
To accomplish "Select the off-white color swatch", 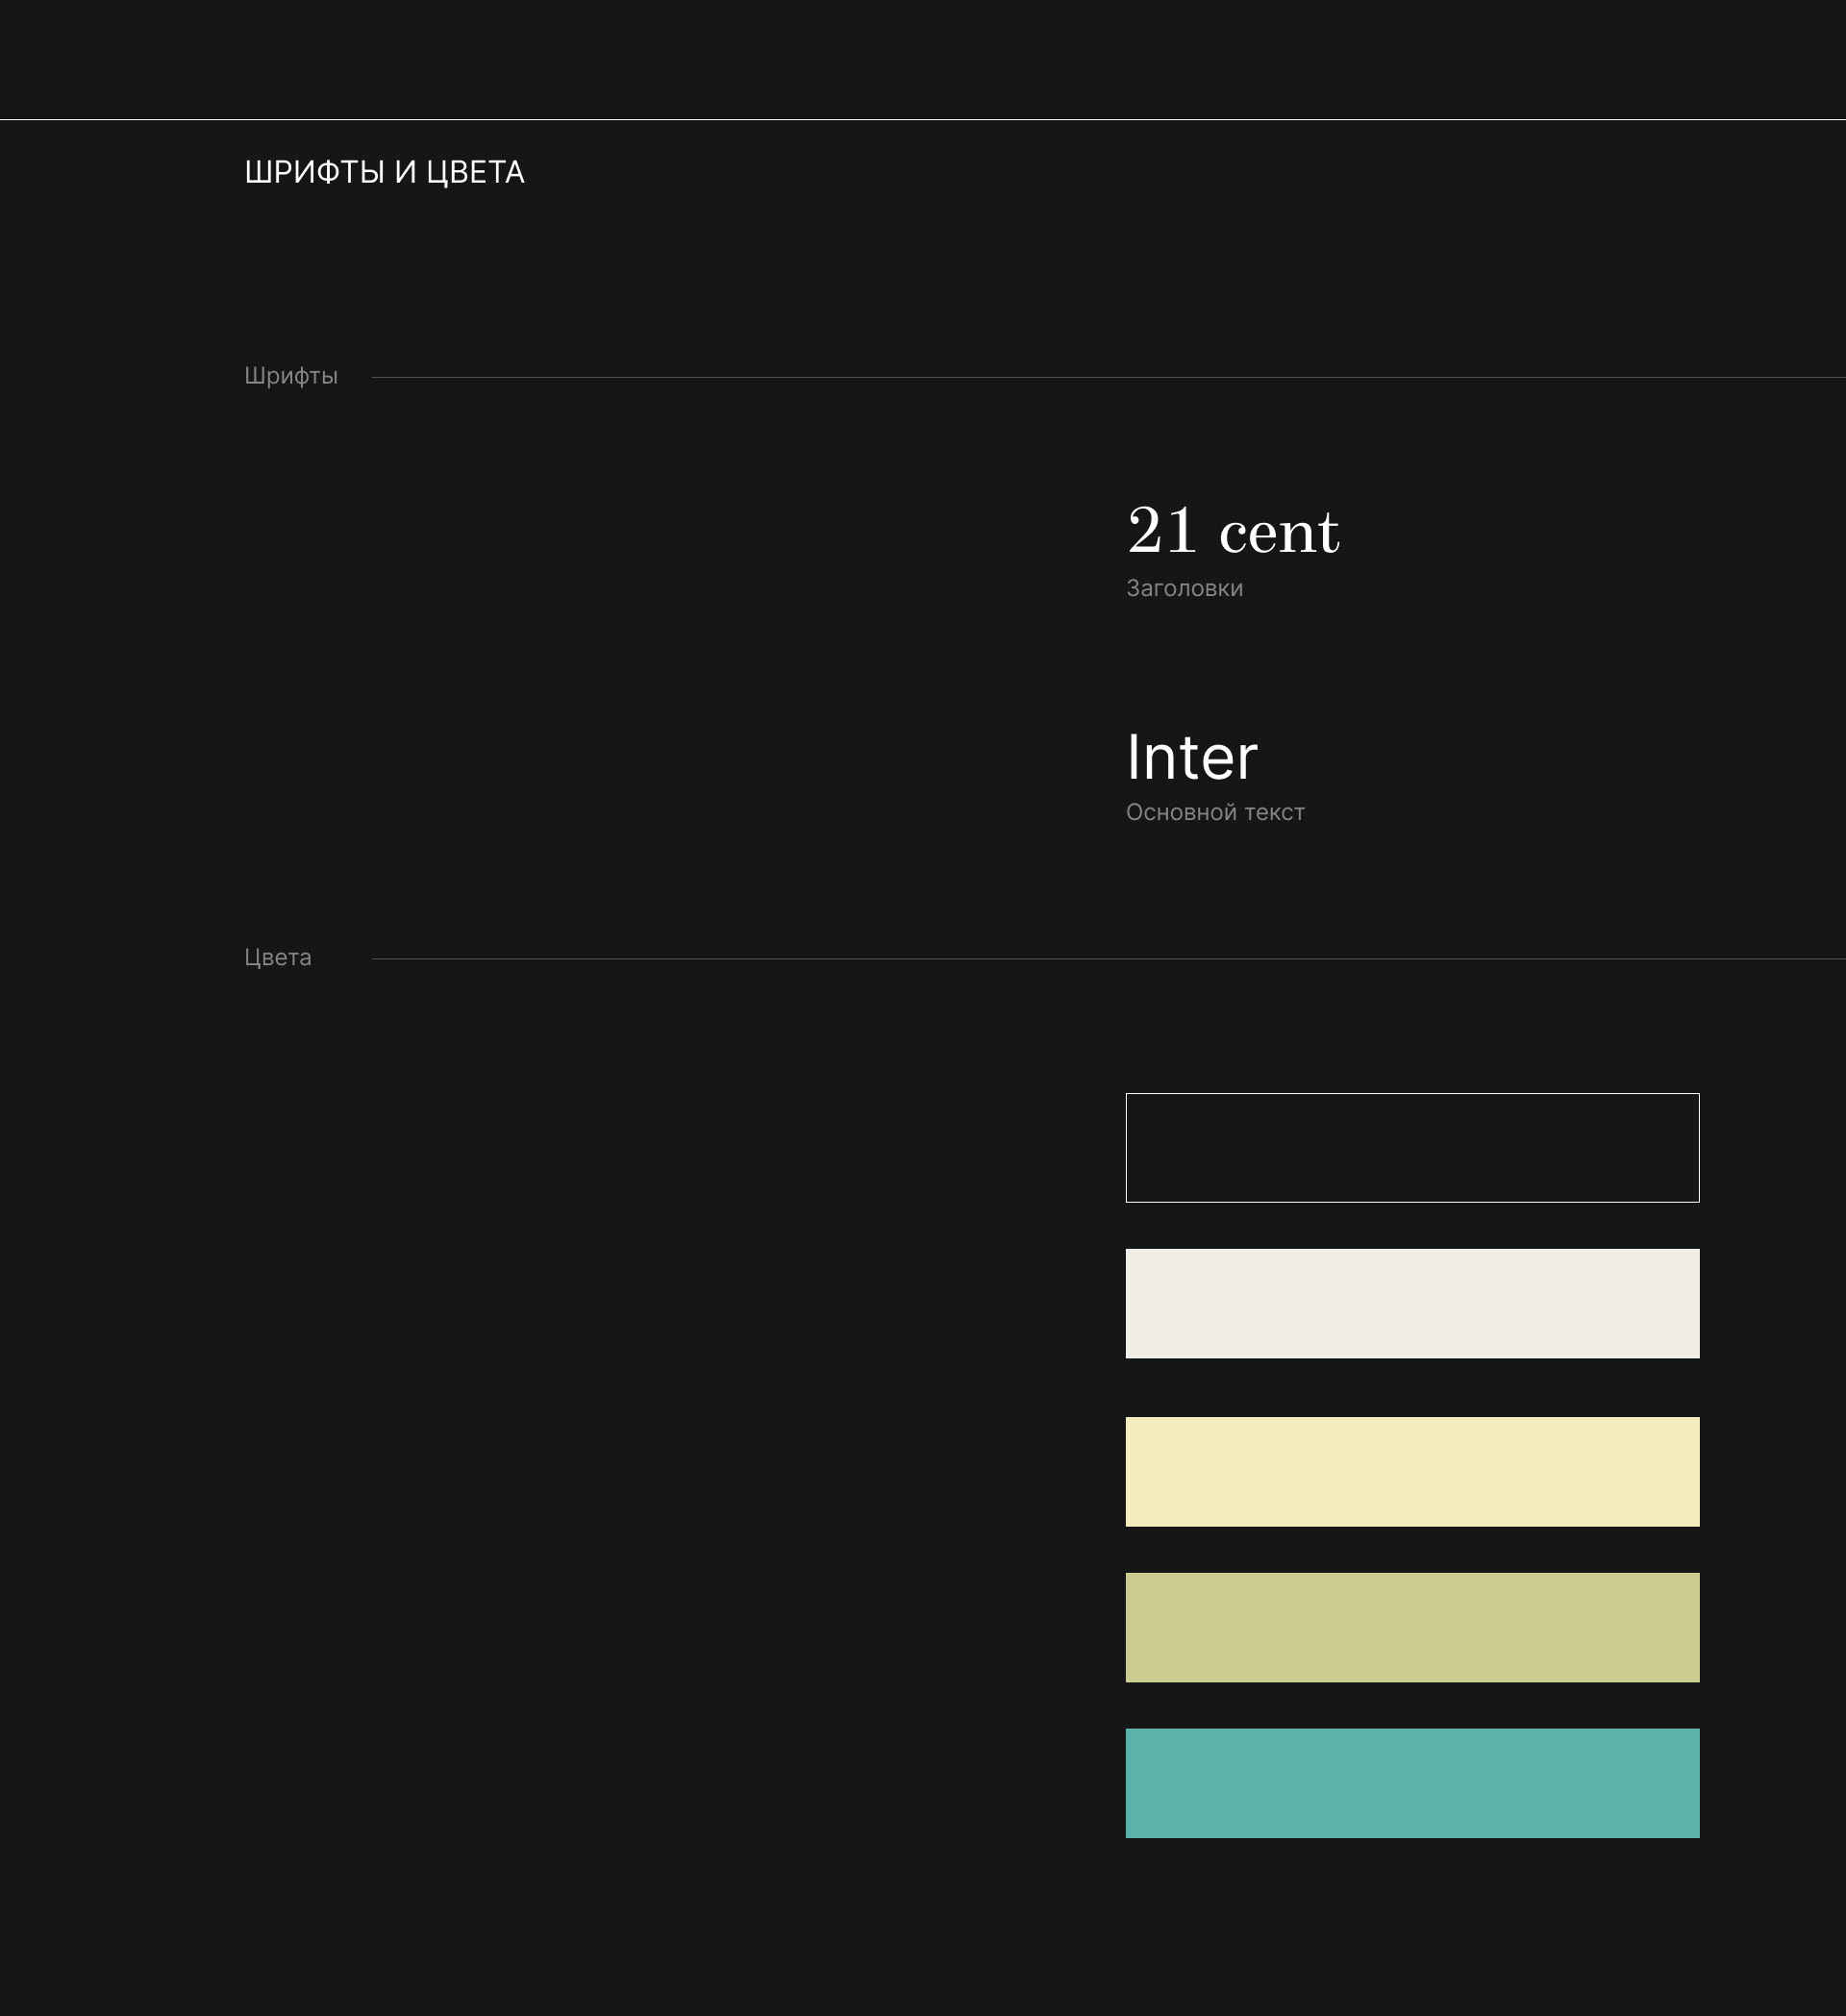I will (x=1412, y=1303).
